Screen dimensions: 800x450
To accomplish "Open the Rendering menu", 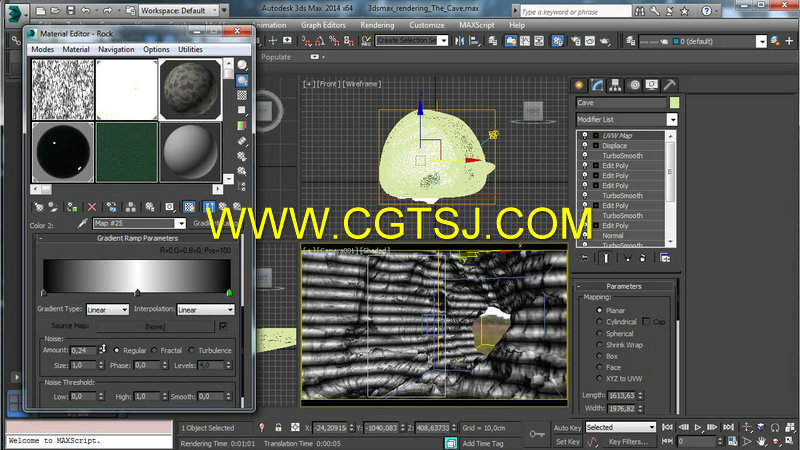I will tap(377, 25).
